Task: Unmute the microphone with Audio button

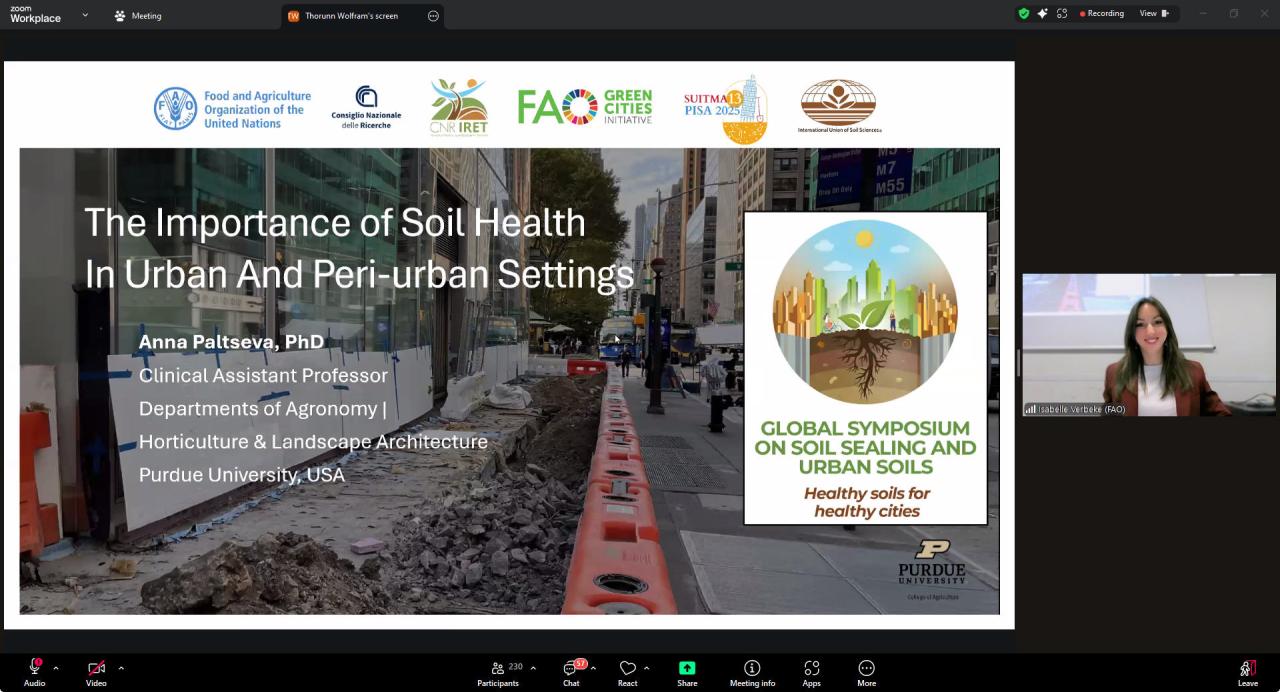Action: click(34, 670)
